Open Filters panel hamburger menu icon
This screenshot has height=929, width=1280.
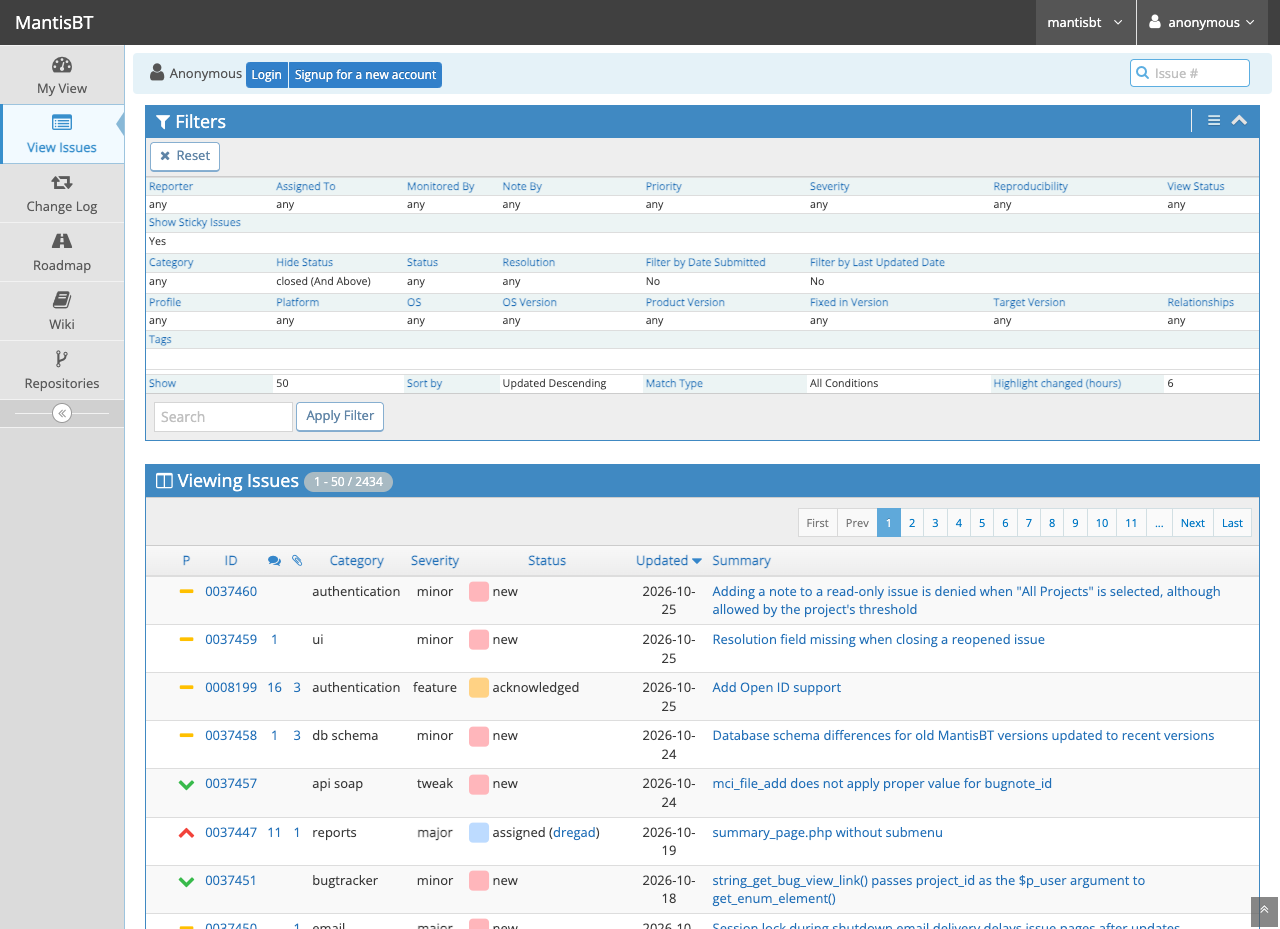1214,121
